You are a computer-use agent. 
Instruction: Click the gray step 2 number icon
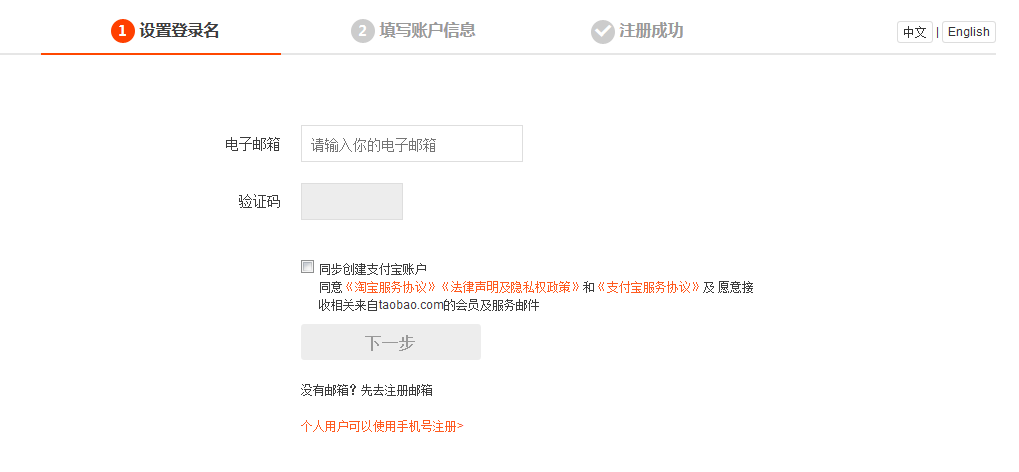(x=362, y=31)
